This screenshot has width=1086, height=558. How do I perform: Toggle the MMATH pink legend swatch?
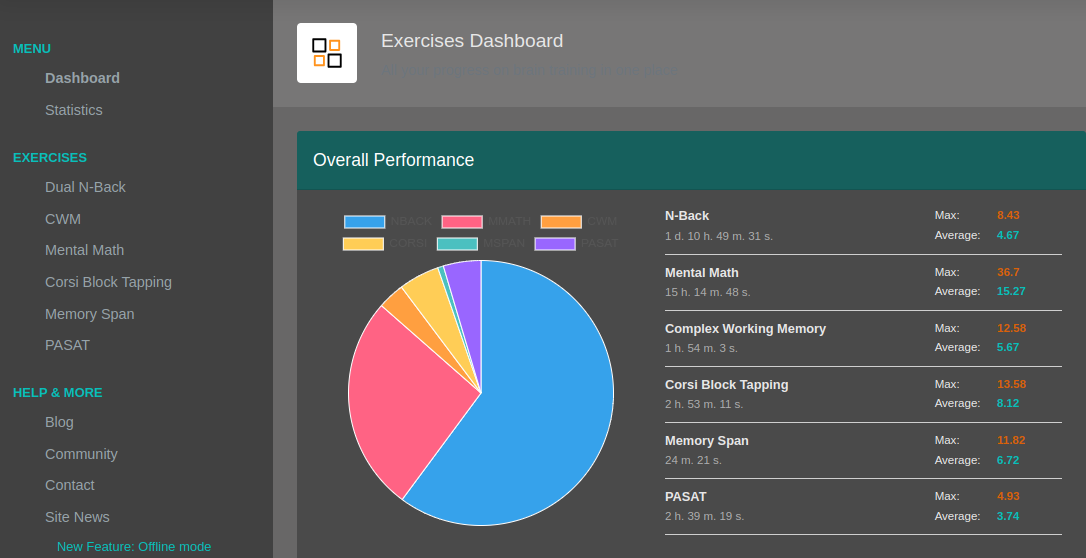click(462, 222)
